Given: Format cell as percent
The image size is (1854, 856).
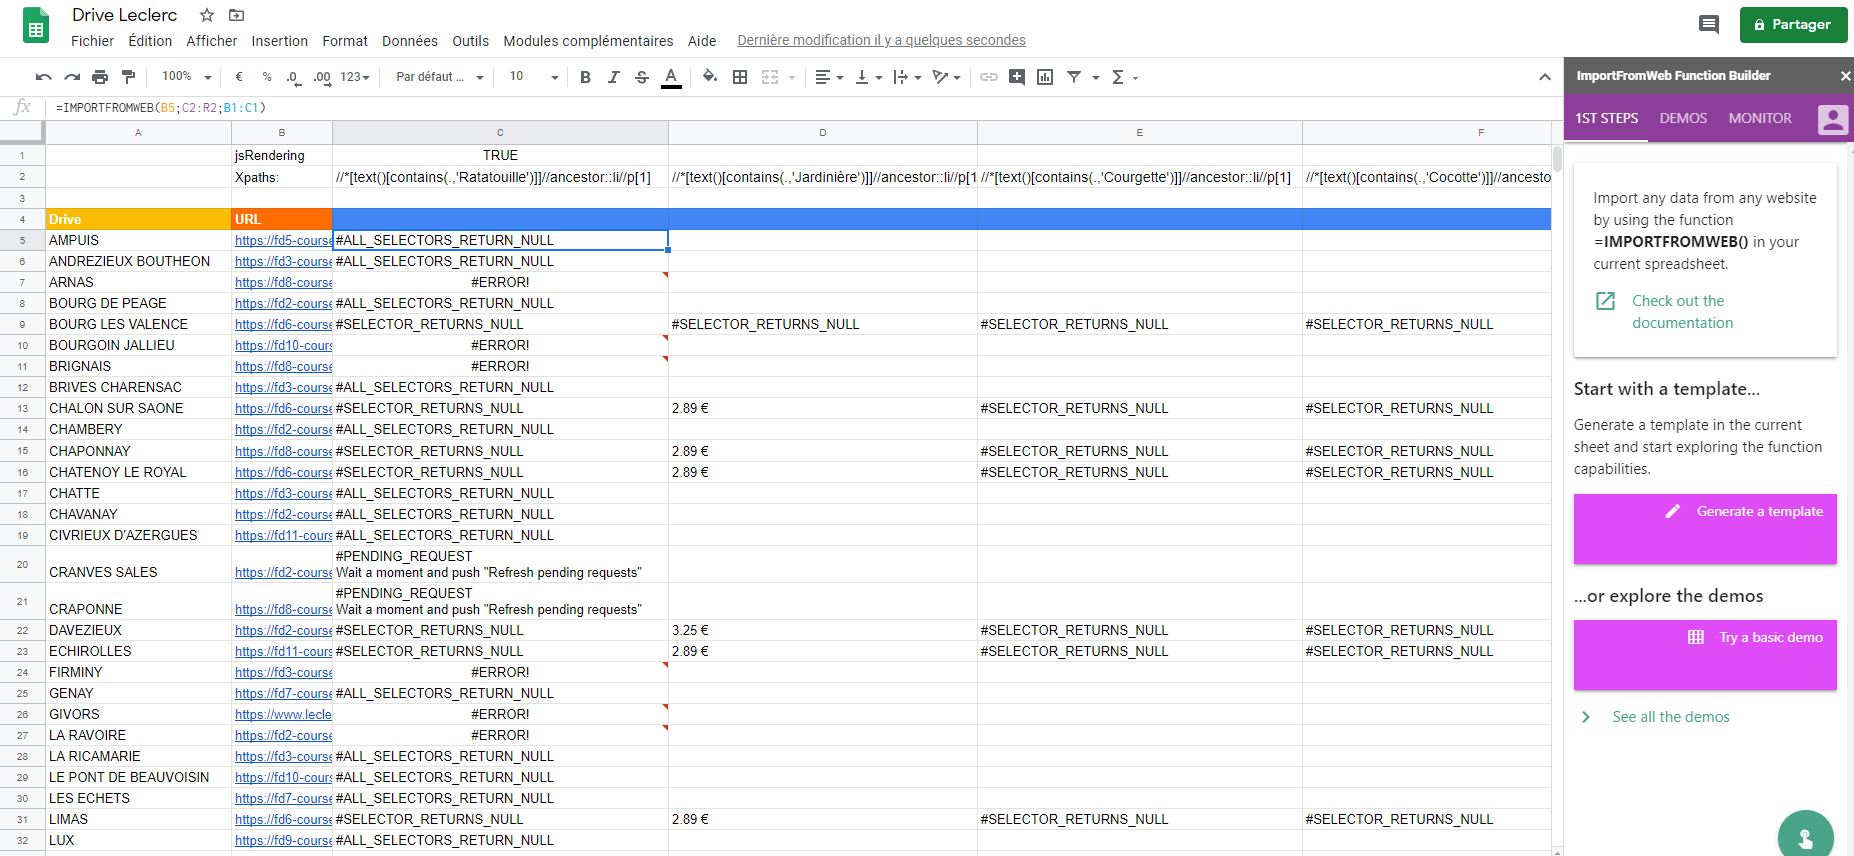Looking at the screenshot, I should [267, 77].
